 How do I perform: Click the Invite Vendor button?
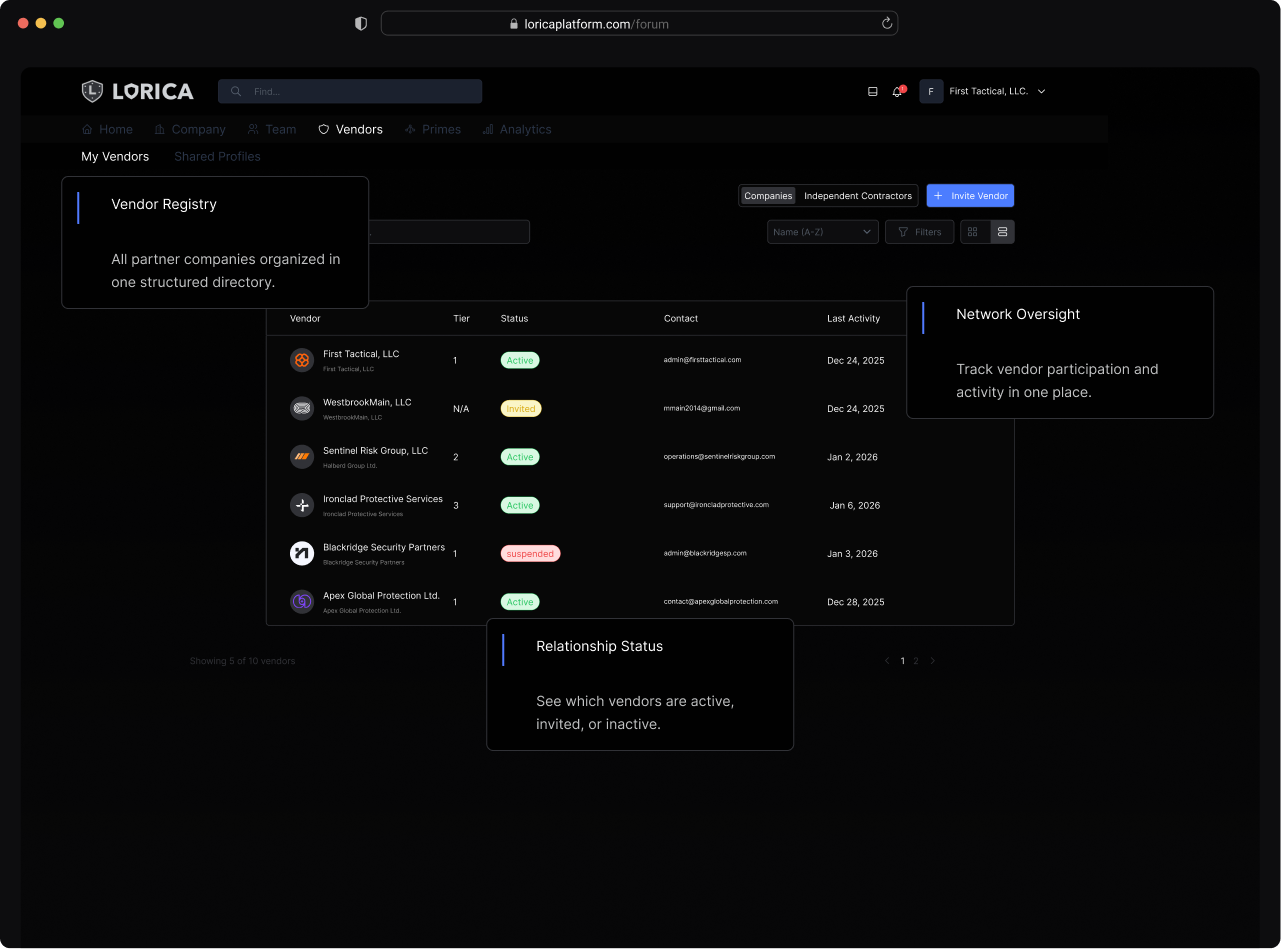pos(970,196)
